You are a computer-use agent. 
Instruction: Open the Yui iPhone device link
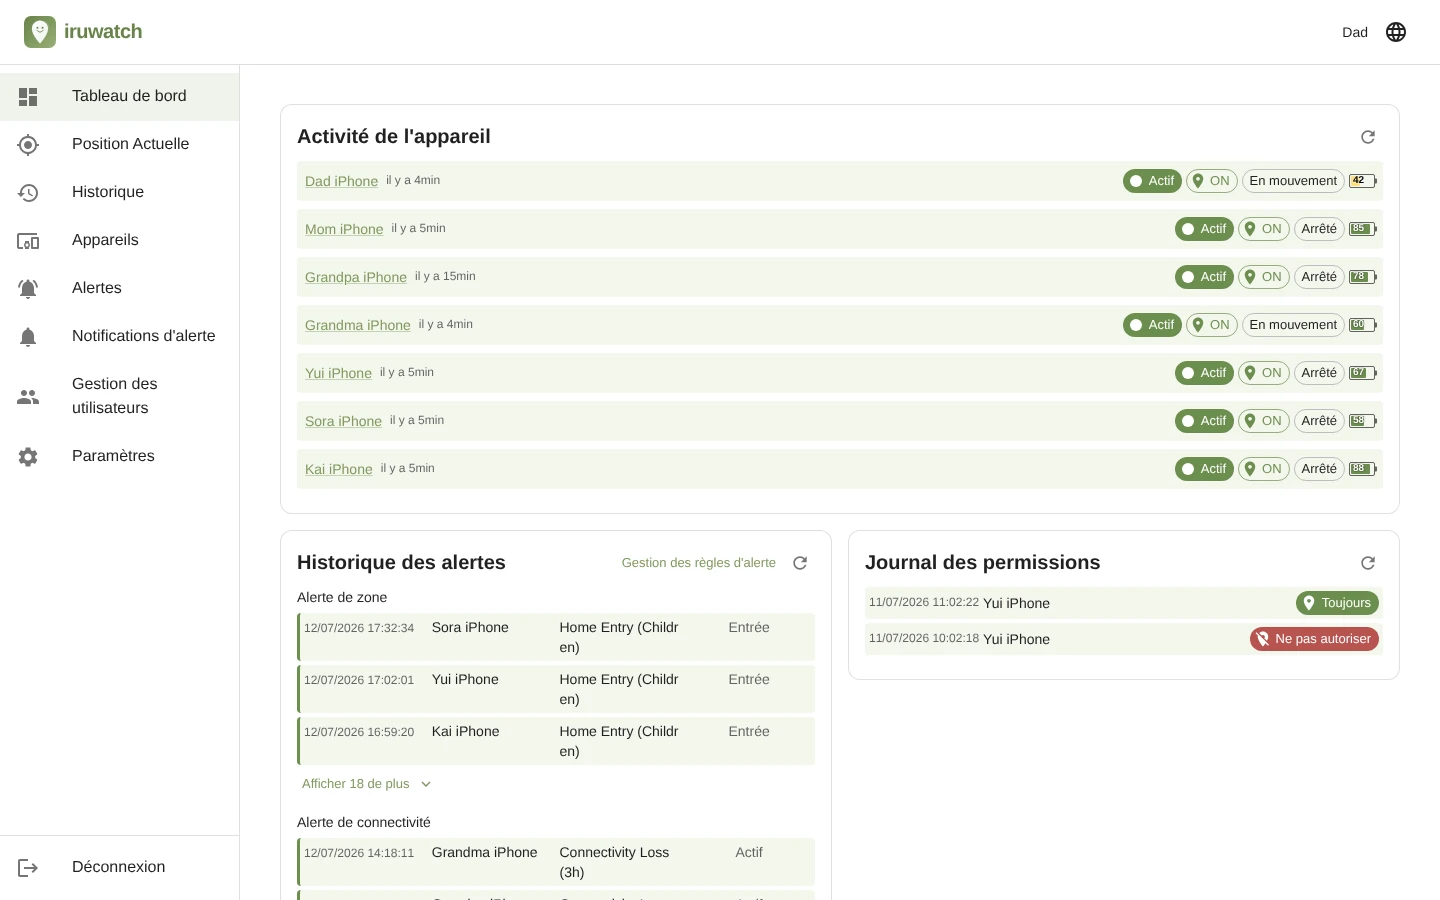tap(338, 373)
